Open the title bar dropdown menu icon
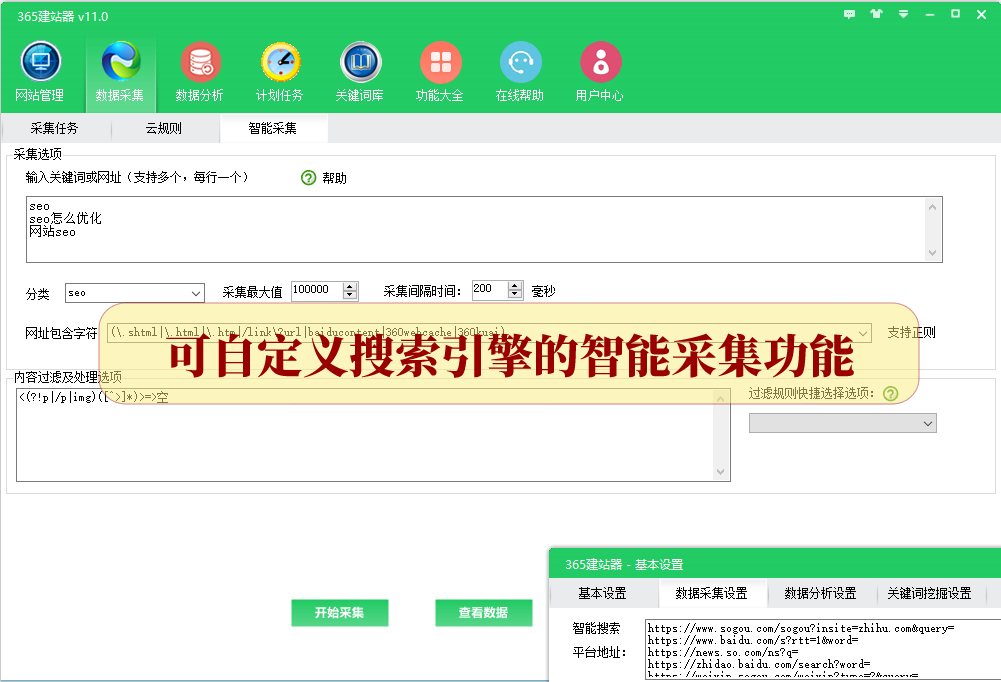The image size is (1001, 682). [x=903, y=14]
